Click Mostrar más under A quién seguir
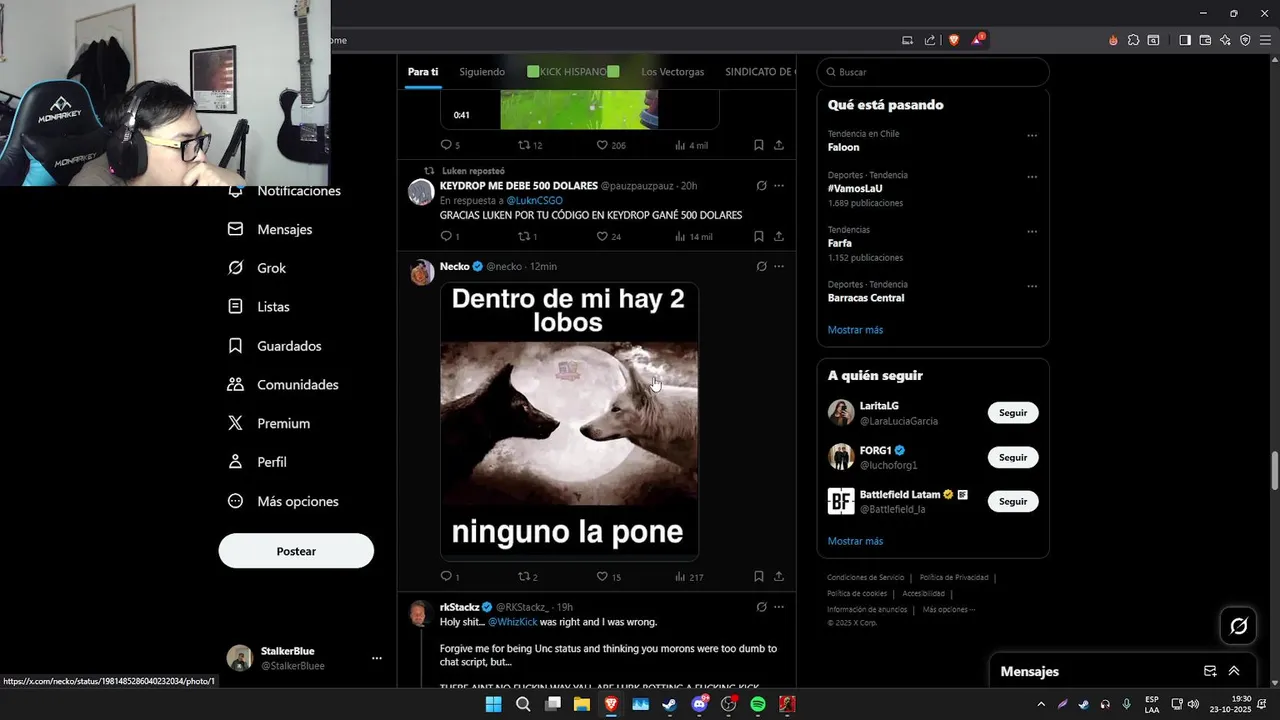This screenshot has height=720, width=1280. (x=855, y=541)
